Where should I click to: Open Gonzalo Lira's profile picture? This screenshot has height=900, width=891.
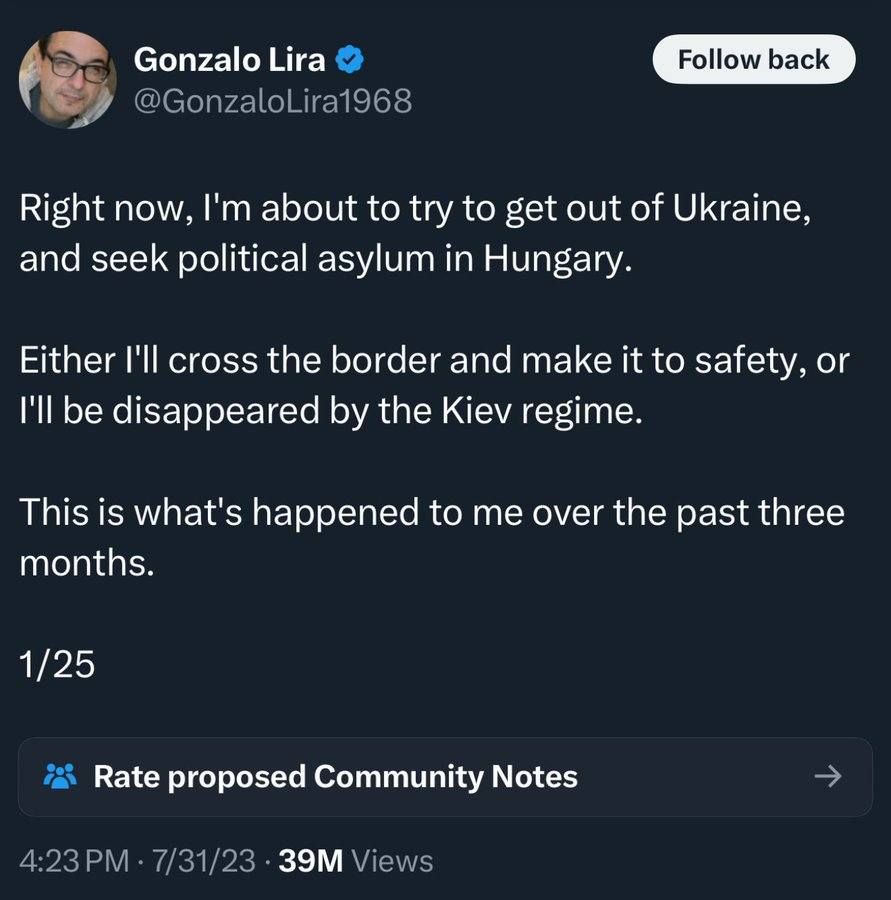pos(68,79)
